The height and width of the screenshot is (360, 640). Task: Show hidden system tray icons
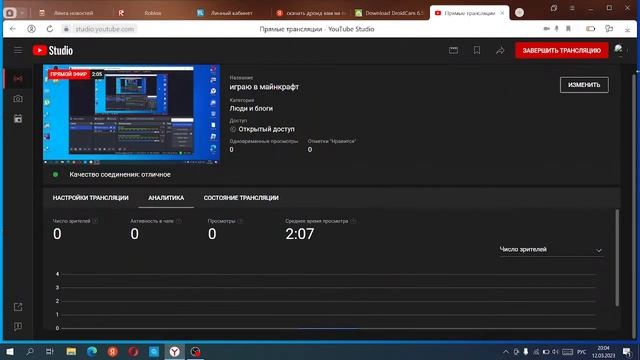click(x=506, y=352)
